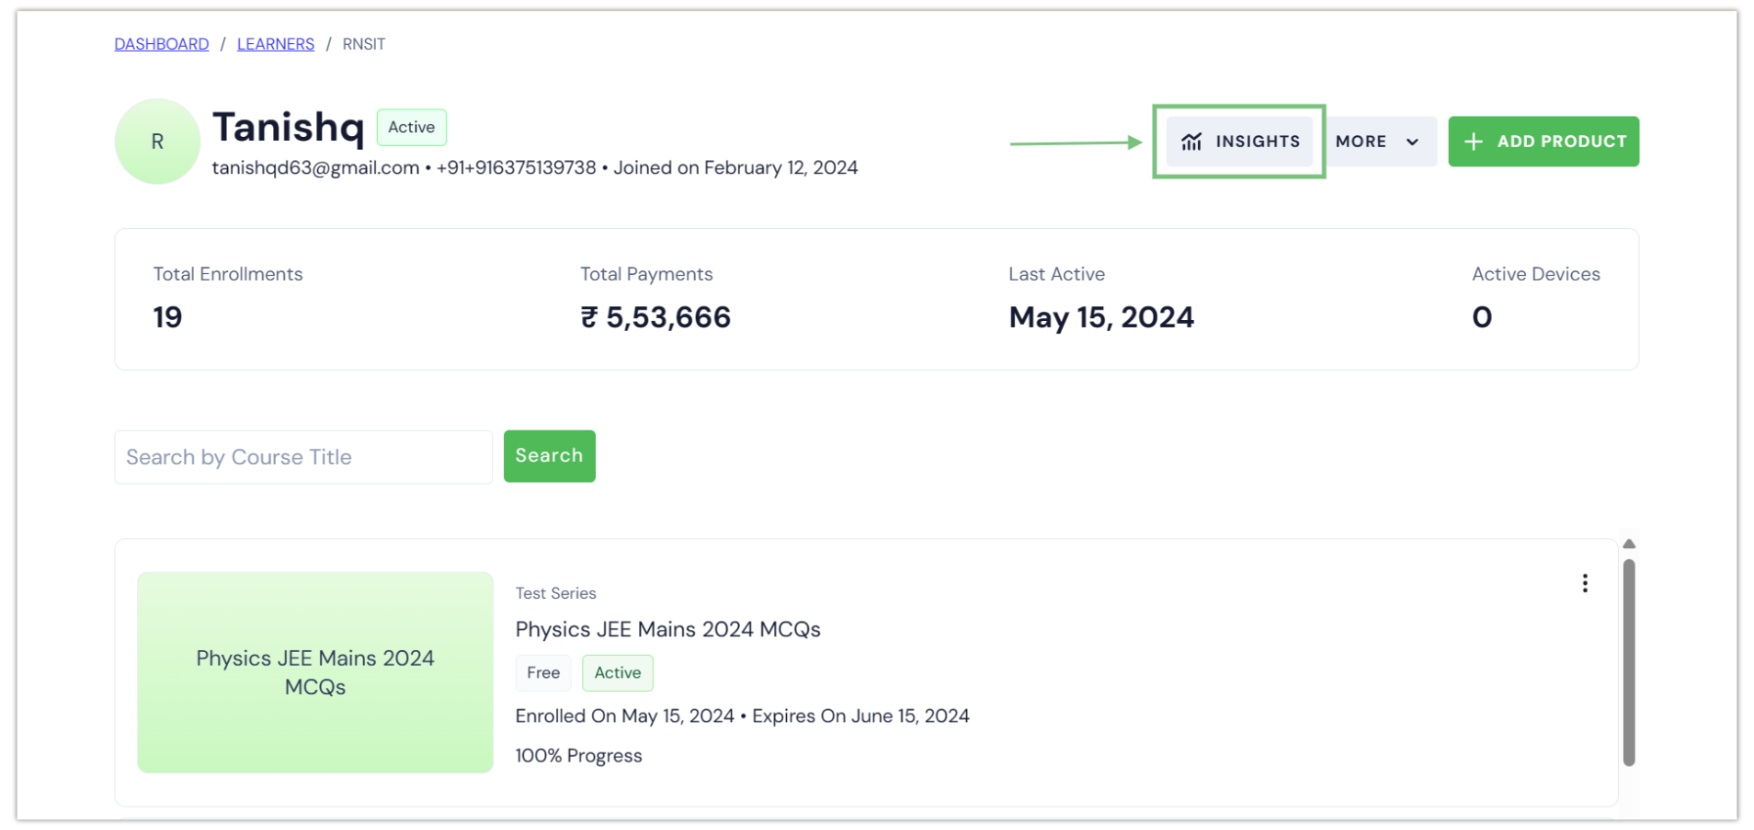Click the 100% Progress indicator
1754x830 pixels.
coord(579,755)
